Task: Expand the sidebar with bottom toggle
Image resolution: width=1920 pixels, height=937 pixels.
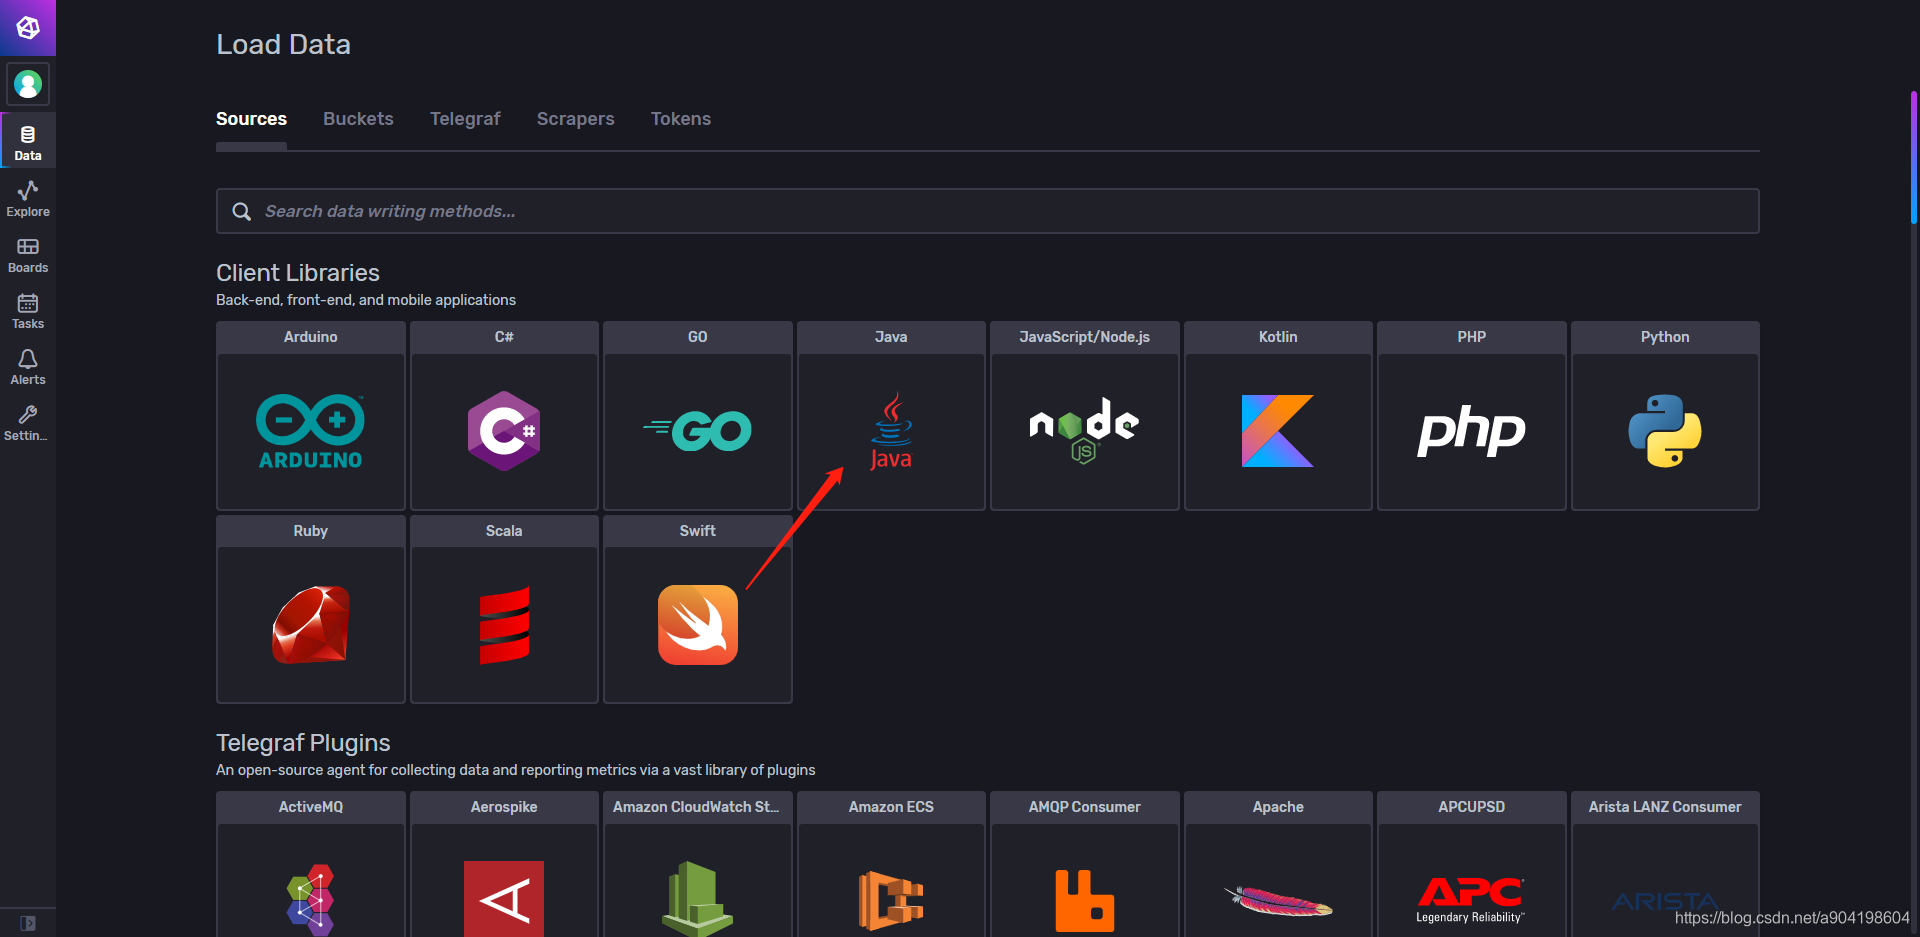Action: 28,923
